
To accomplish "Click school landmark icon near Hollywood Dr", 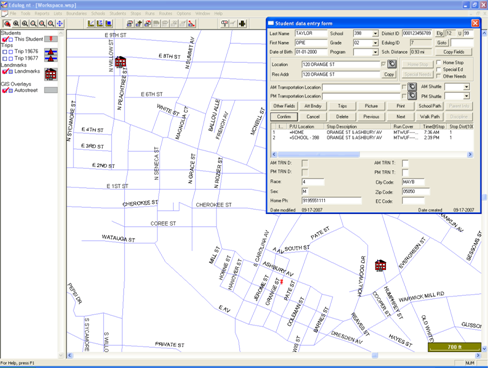I will [380, 266].
